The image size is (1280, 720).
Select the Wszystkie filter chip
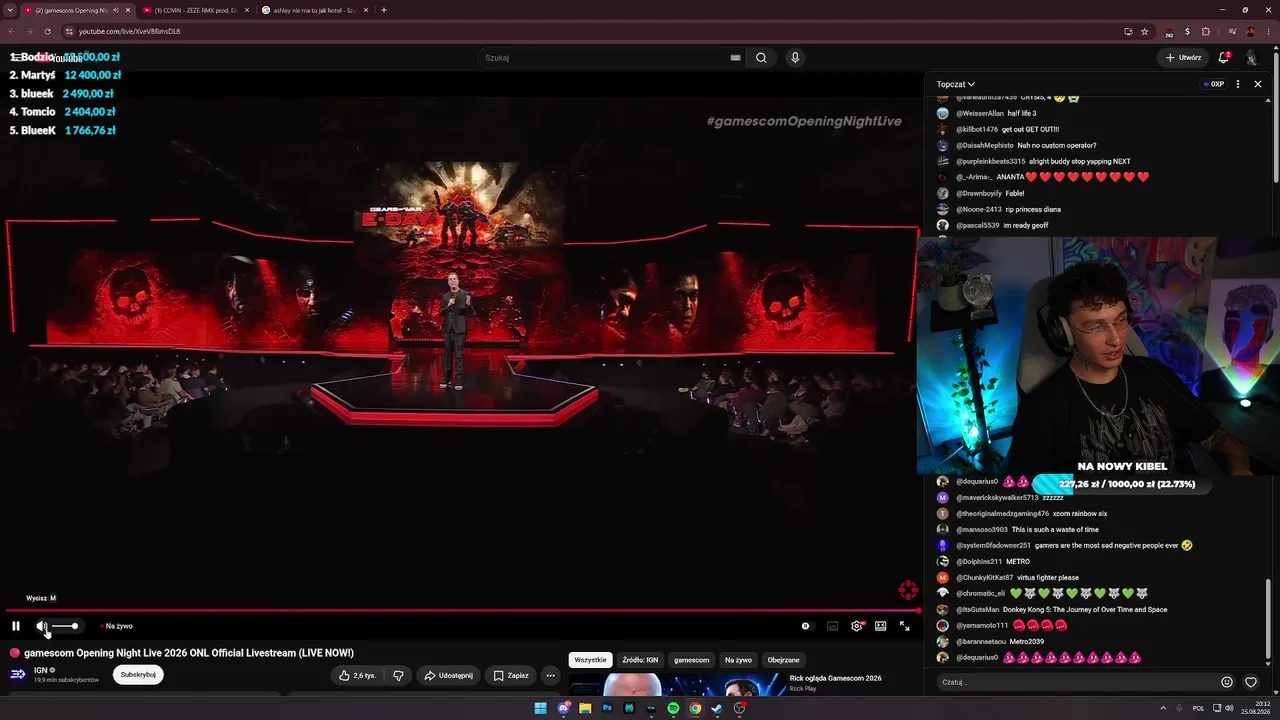[x=590, y=660]
